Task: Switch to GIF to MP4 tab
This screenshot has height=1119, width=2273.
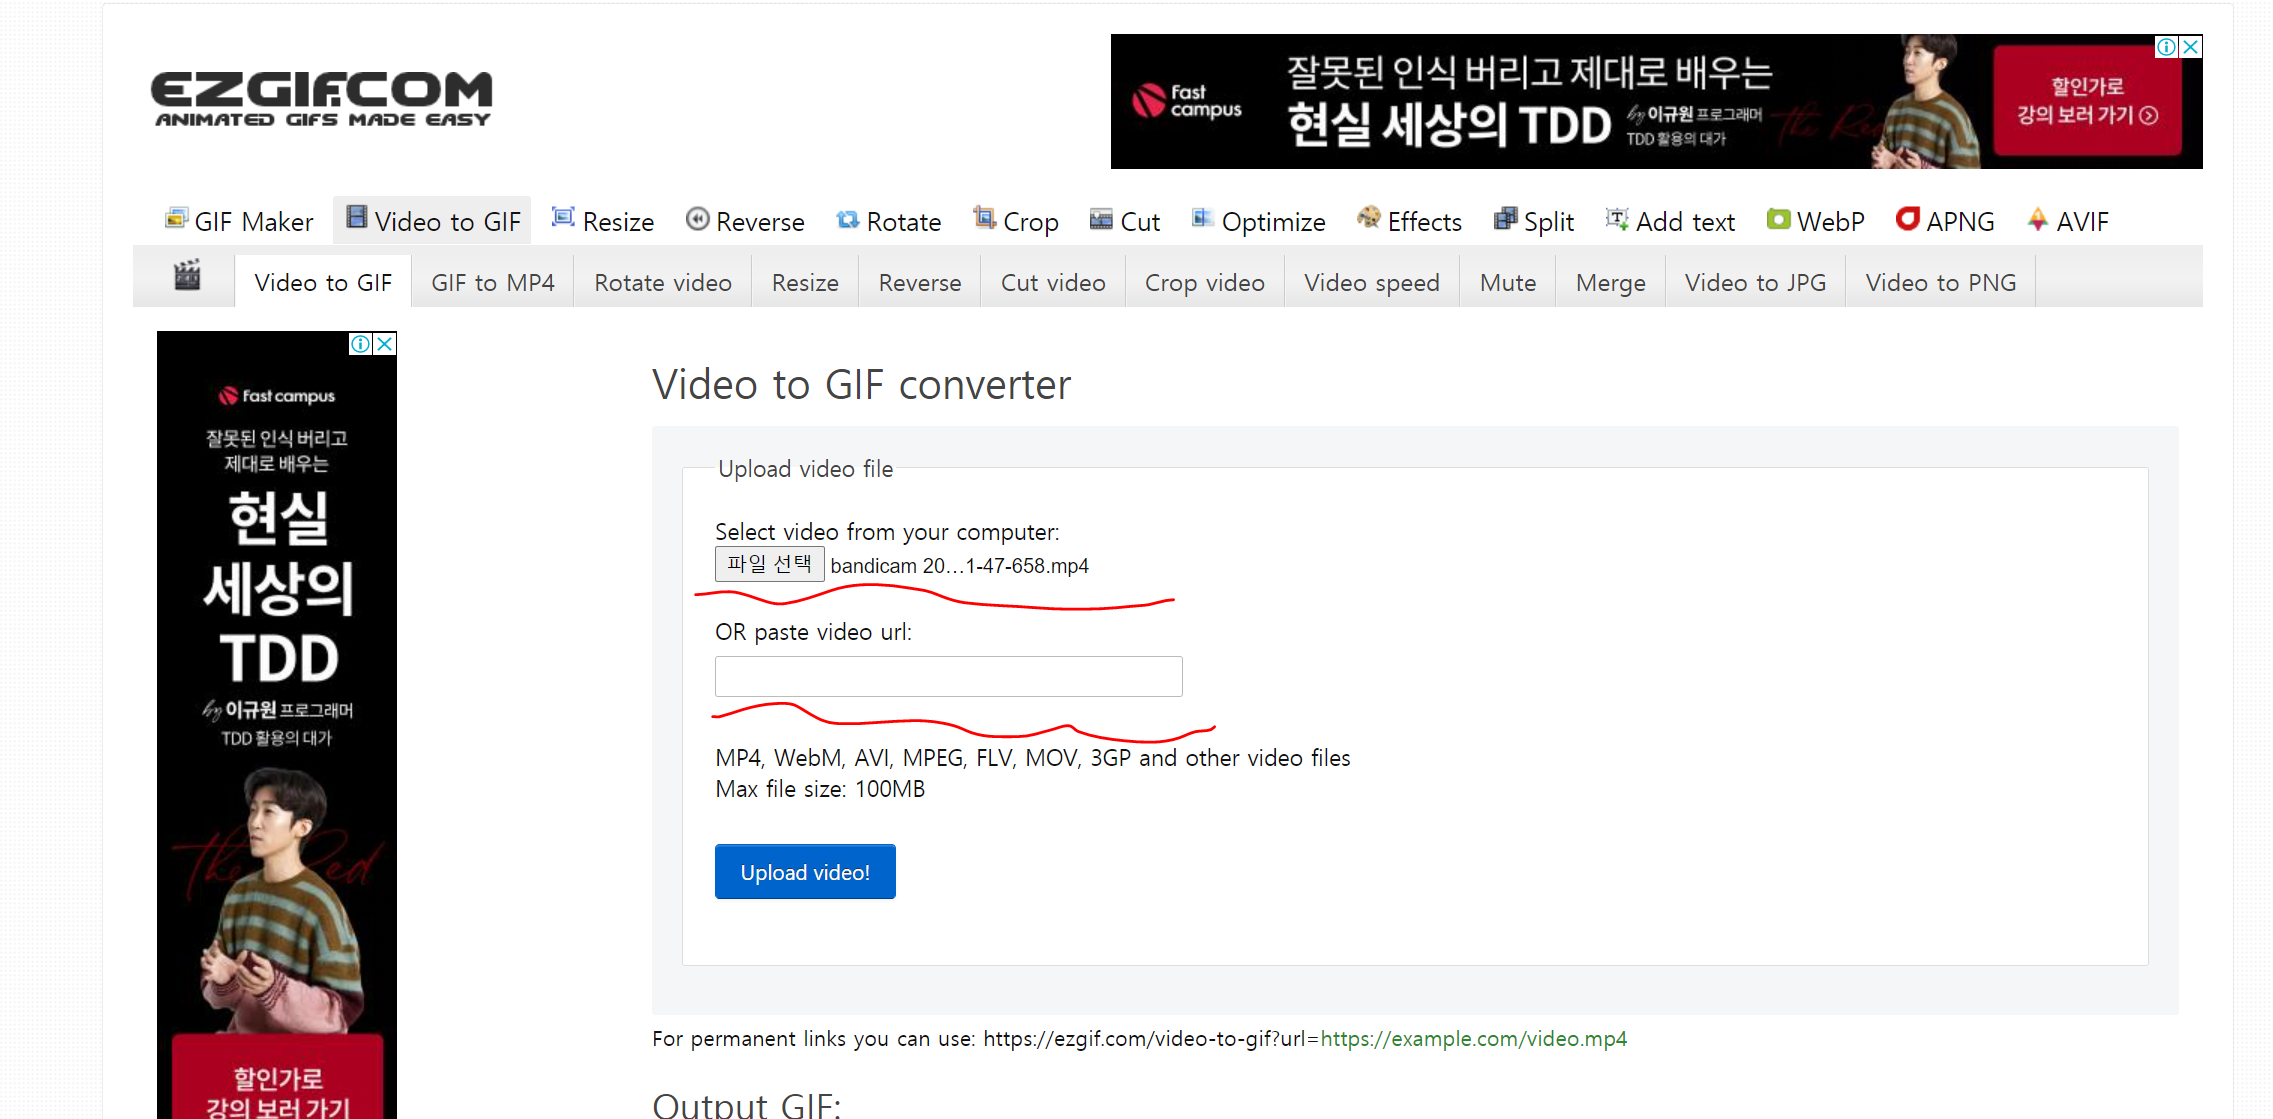Action: 492,283
